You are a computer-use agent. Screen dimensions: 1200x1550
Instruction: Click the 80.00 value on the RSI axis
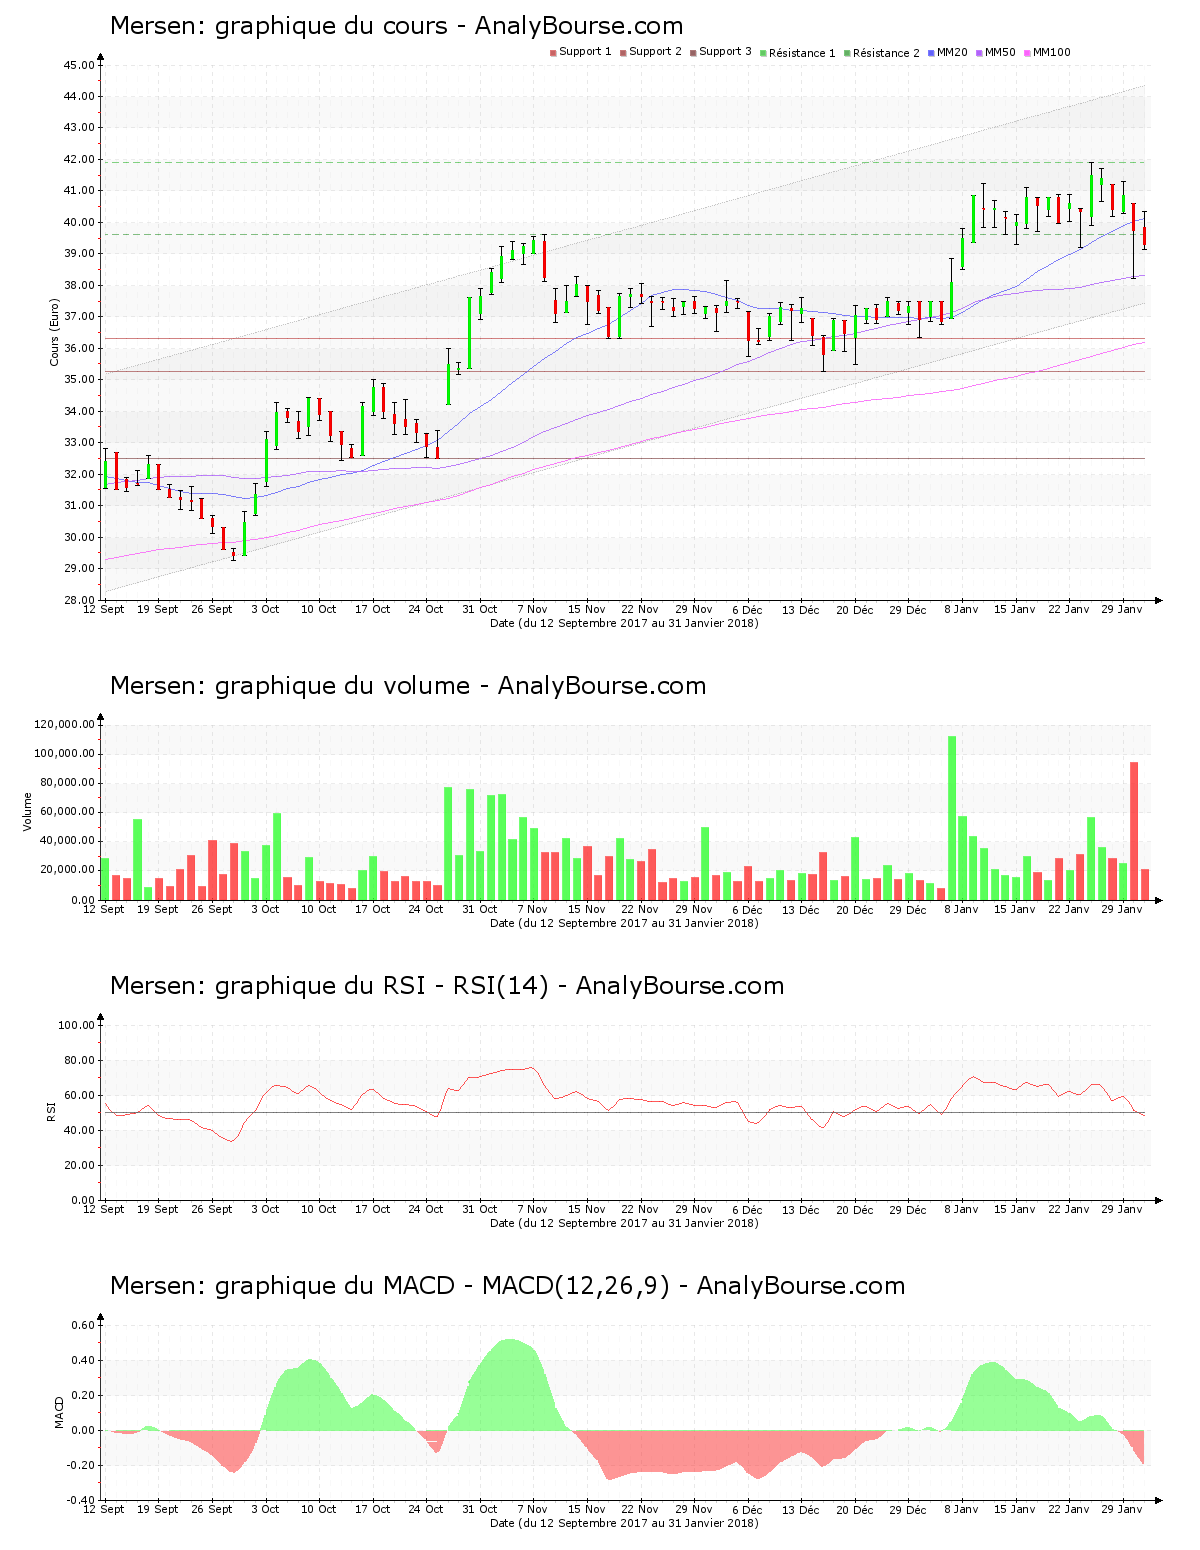point(79,1060)
